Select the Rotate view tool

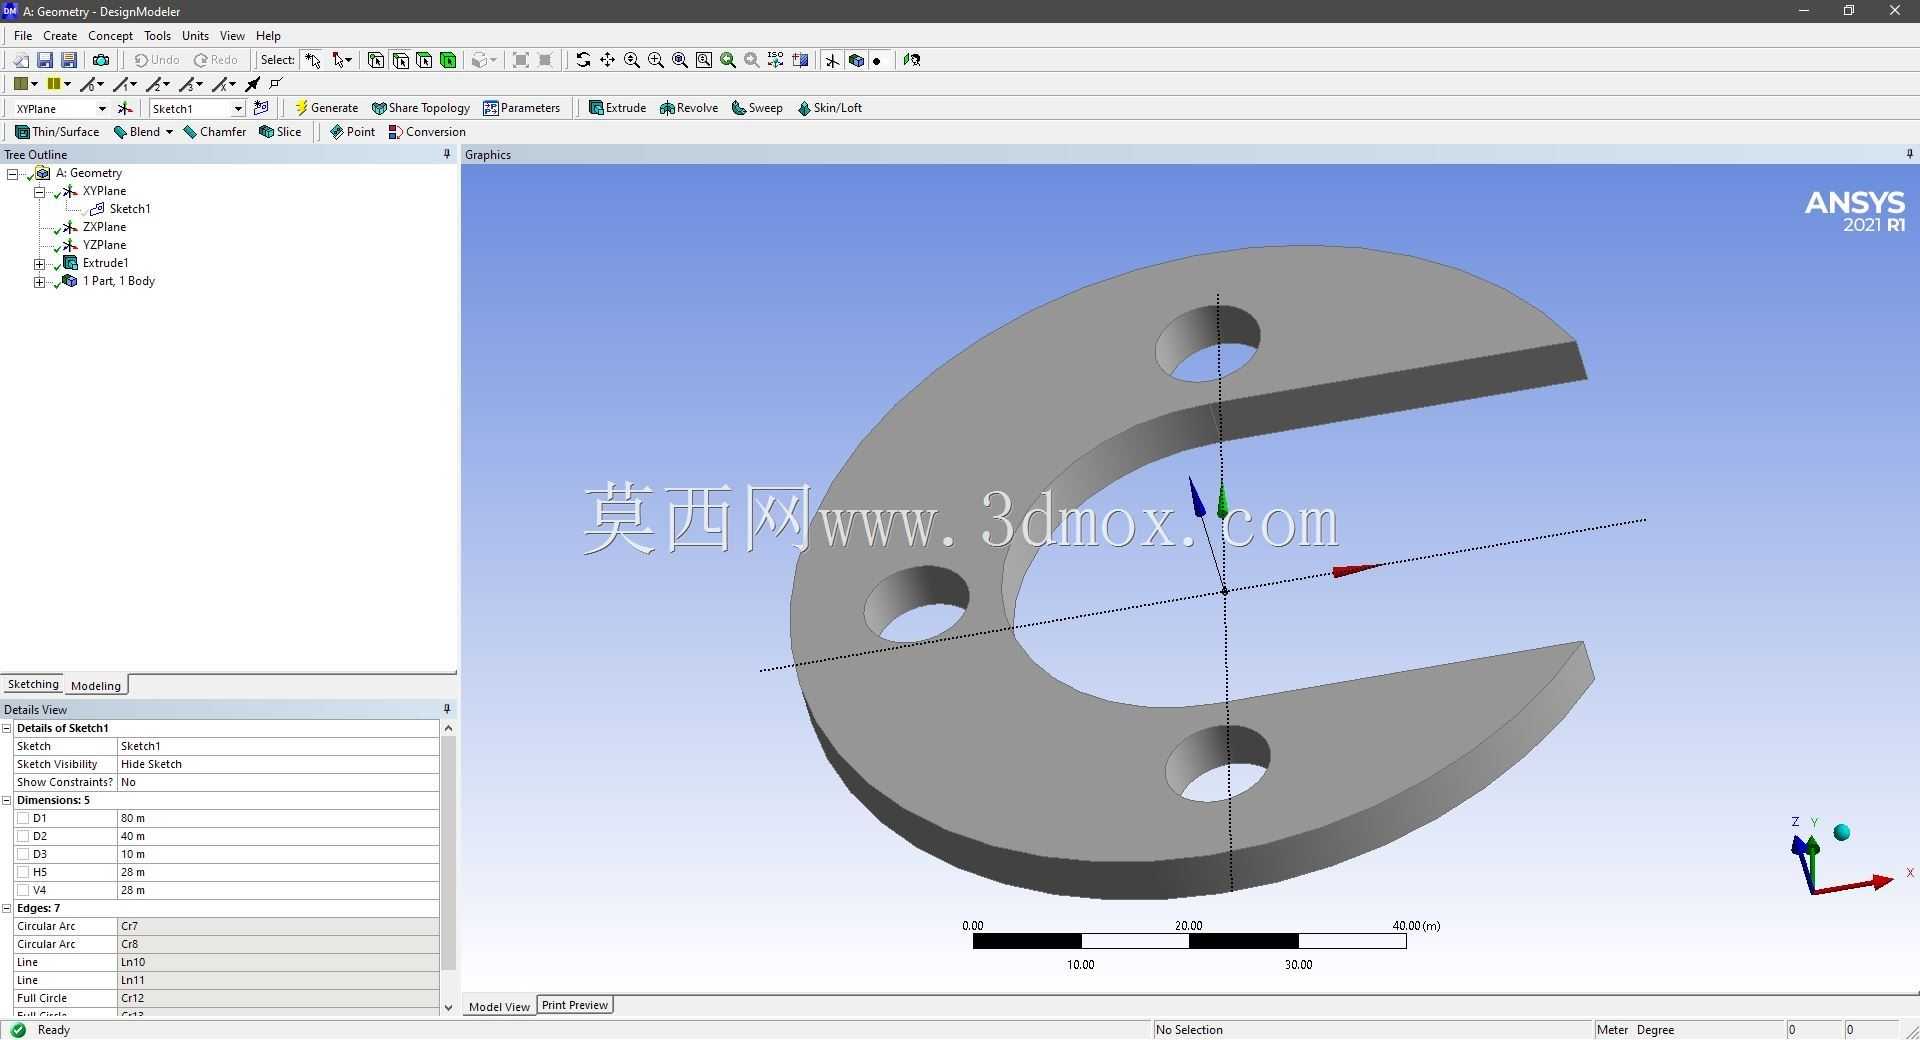[583, 60]
